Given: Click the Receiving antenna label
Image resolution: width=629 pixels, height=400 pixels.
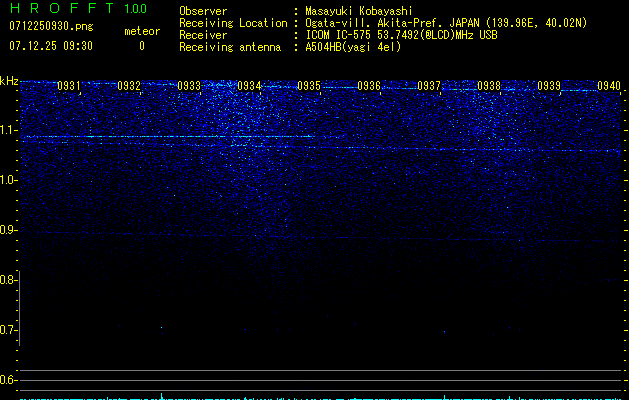Looking at the screenshot, I should (x=230, y=47).
